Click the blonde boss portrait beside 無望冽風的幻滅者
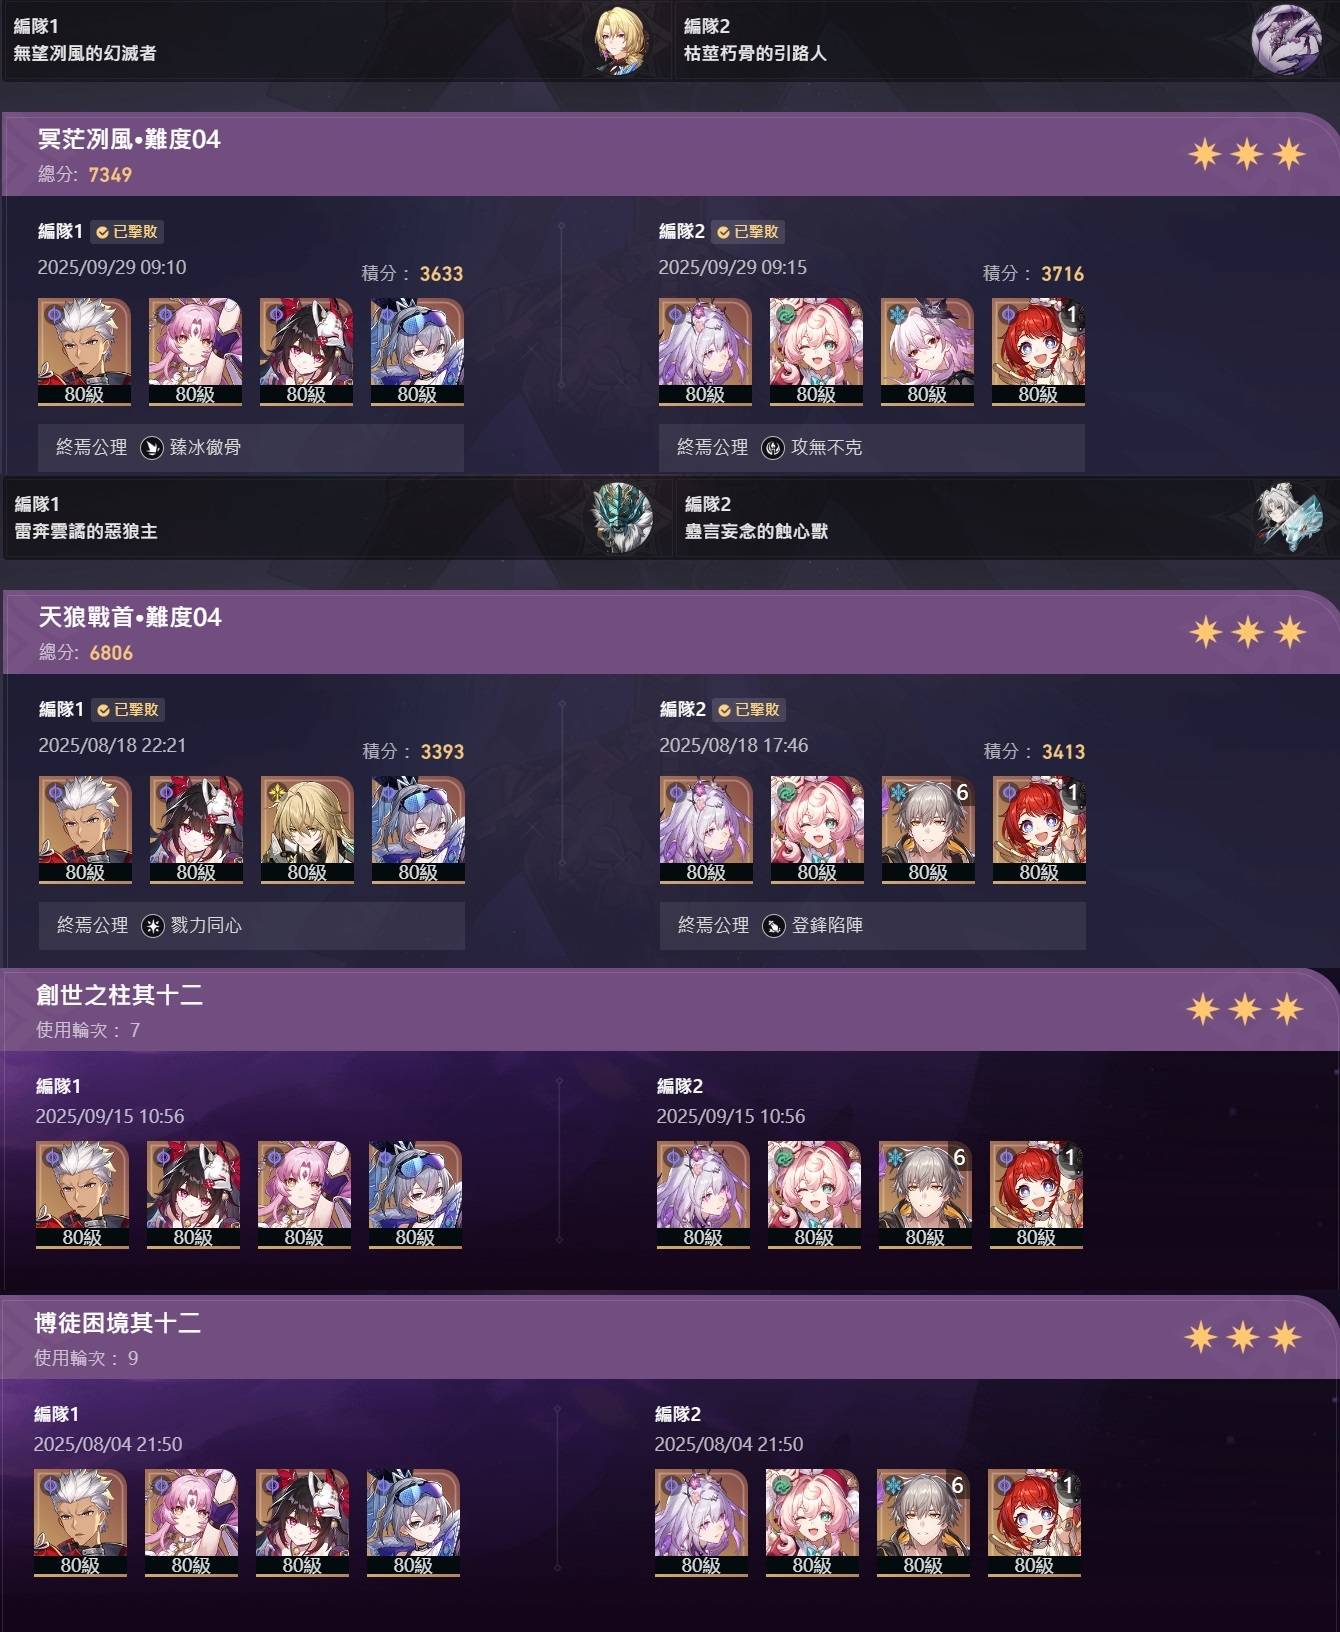This screenshot has width=1340, height=1632. tap(622, 40)
